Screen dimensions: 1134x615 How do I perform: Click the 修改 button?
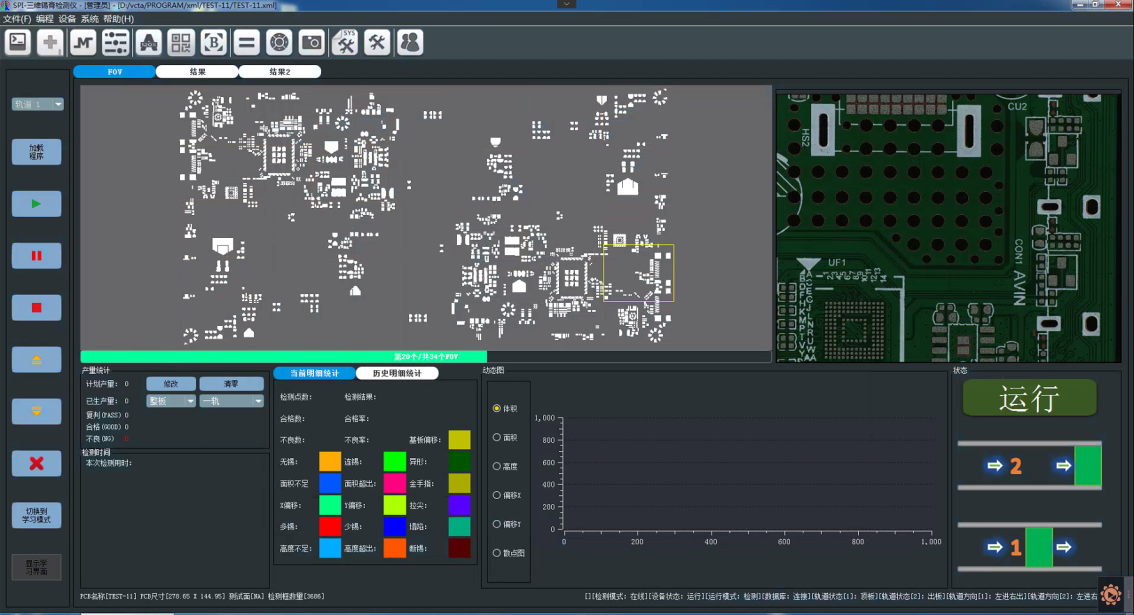[x=171, y=384]
